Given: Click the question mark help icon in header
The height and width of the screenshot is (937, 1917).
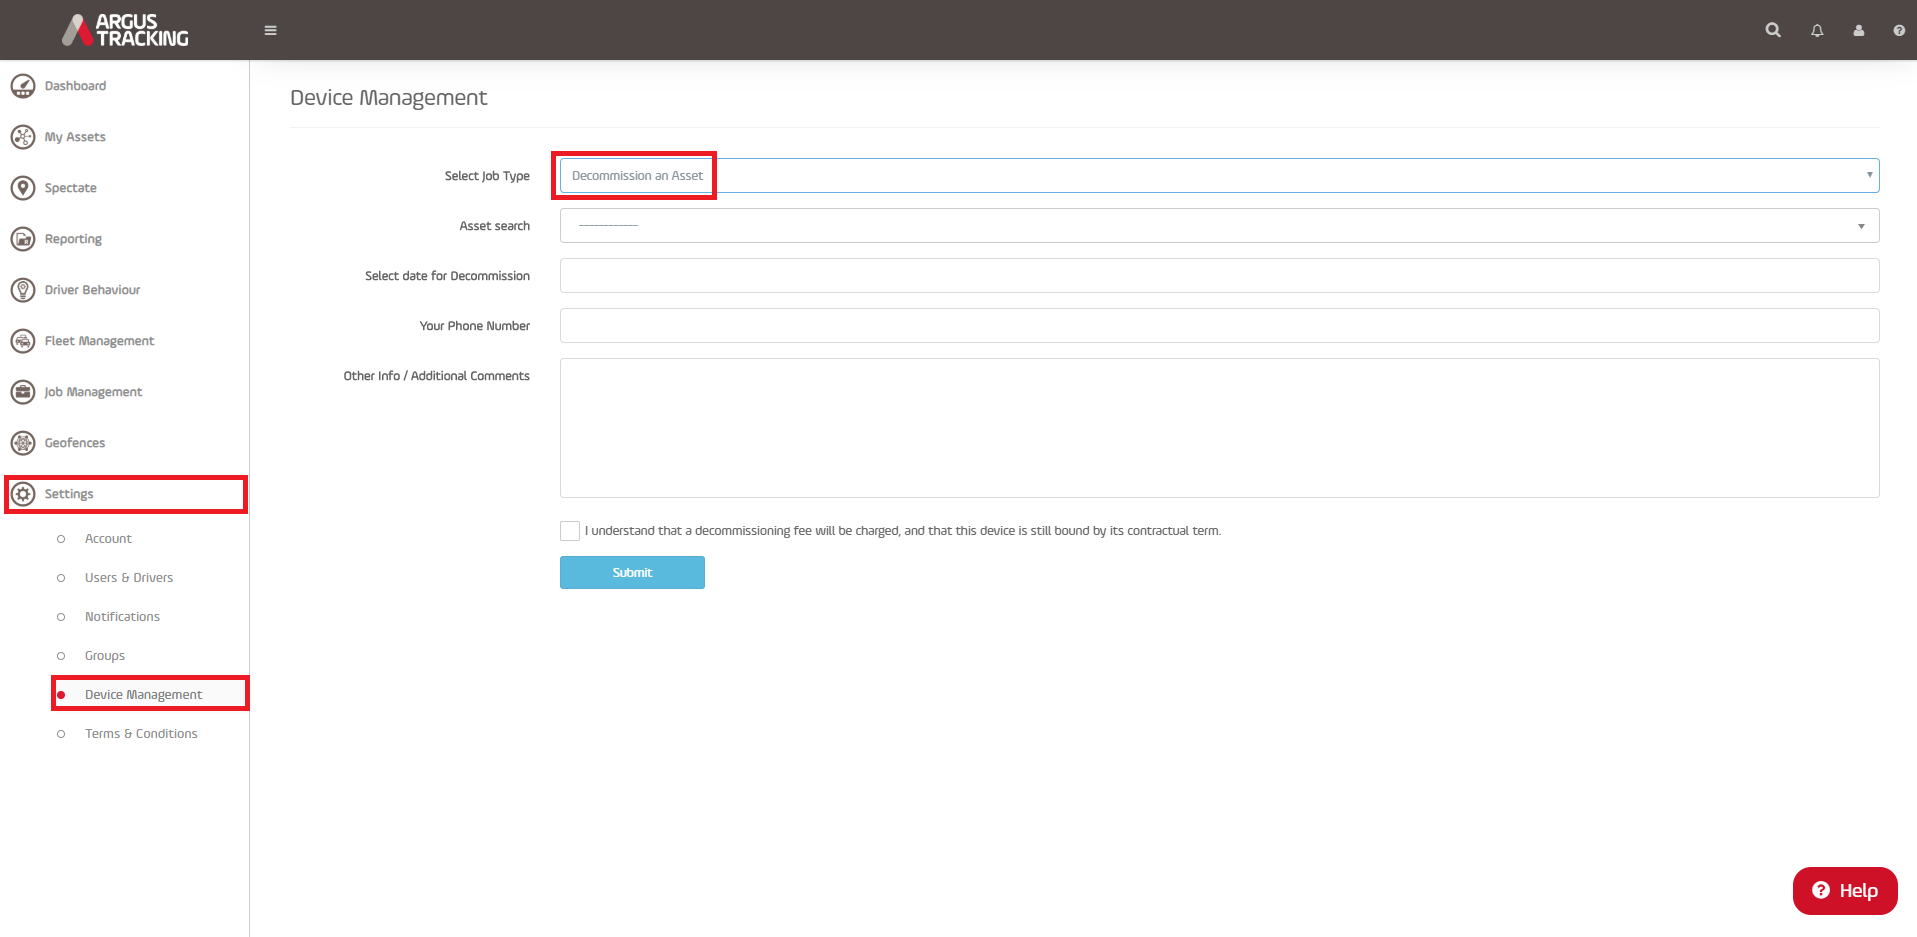Looking at the screenshot, I should [x=1899, y=30].
